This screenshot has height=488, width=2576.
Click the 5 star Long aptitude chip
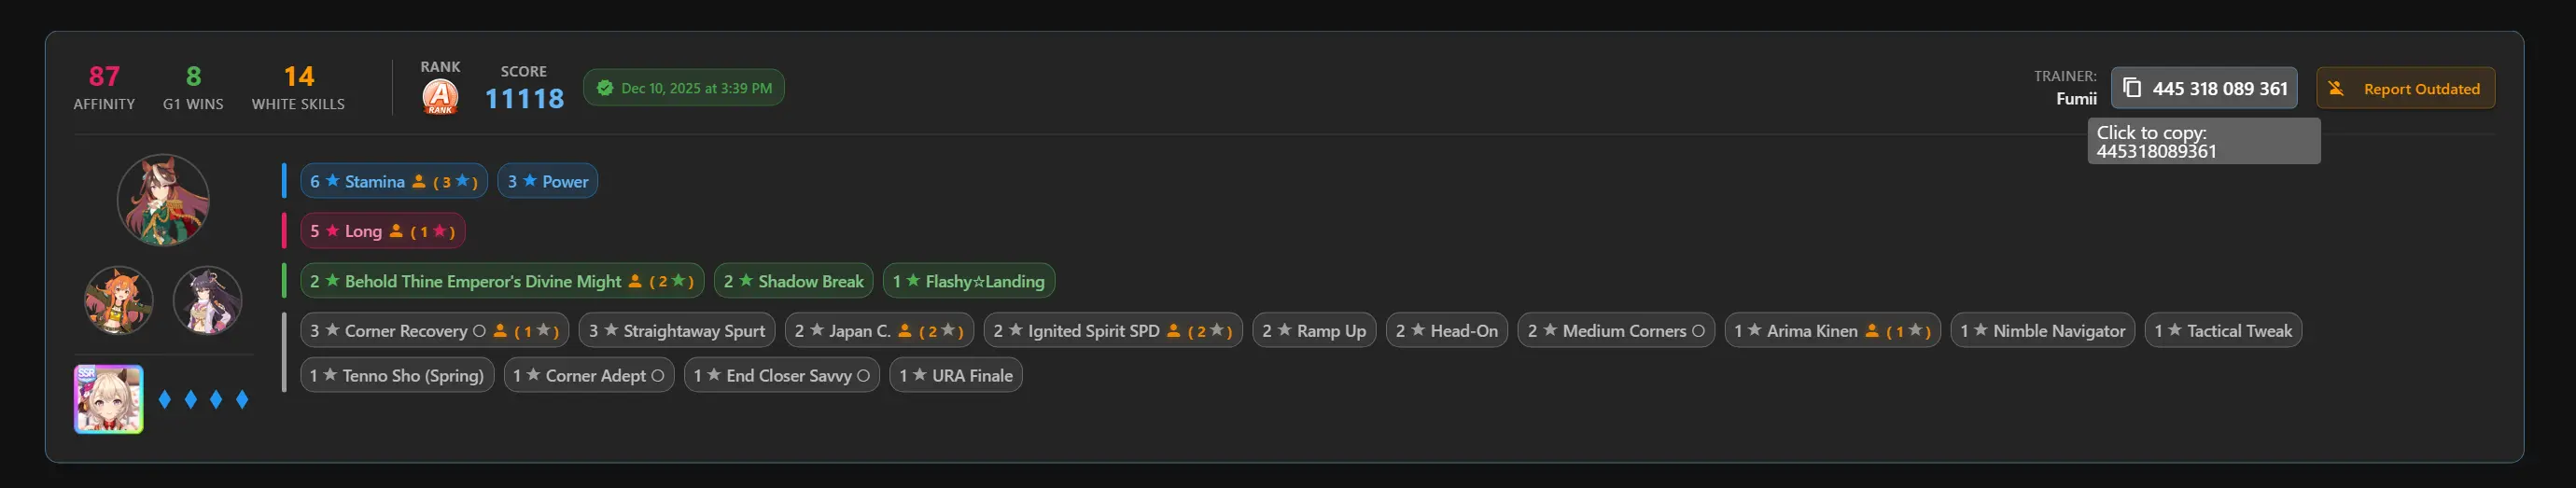point(382,231)
